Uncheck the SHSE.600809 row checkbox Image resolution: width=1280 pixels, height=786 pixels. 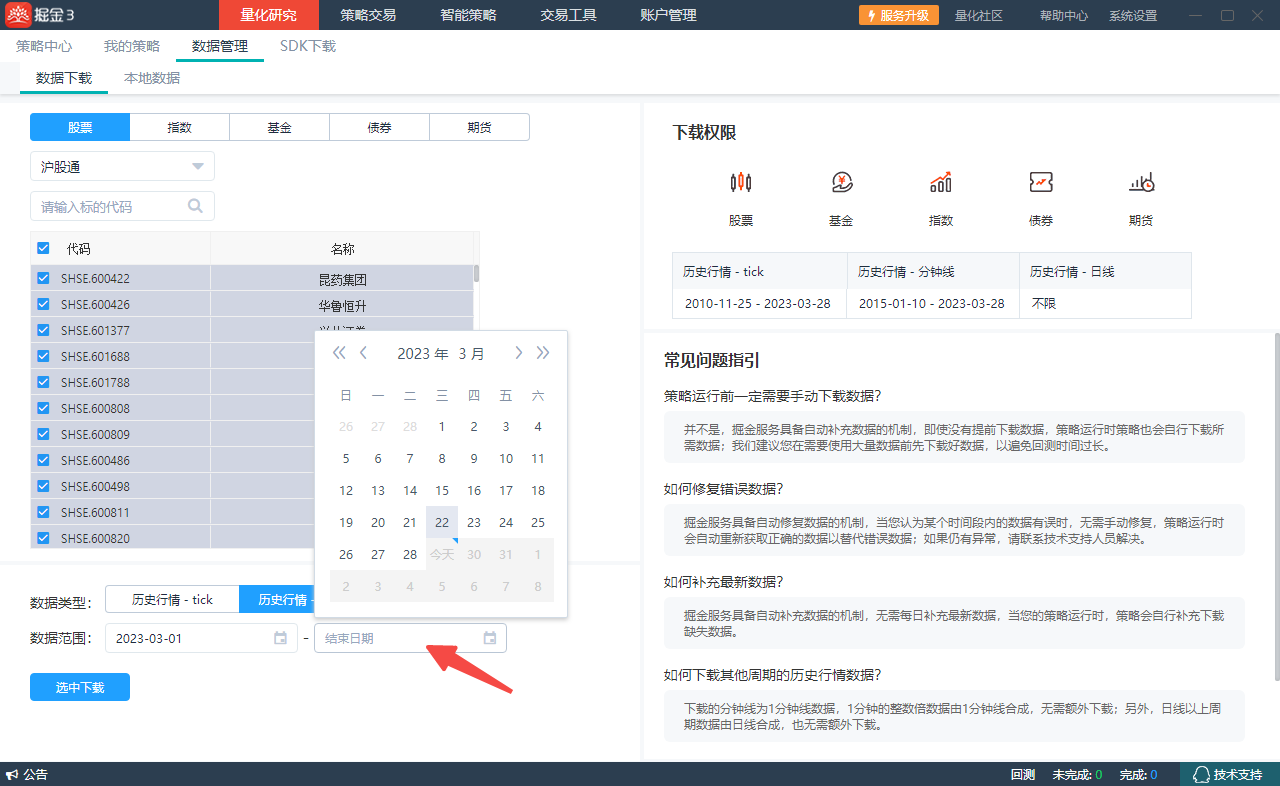click(x=43, y=434)
